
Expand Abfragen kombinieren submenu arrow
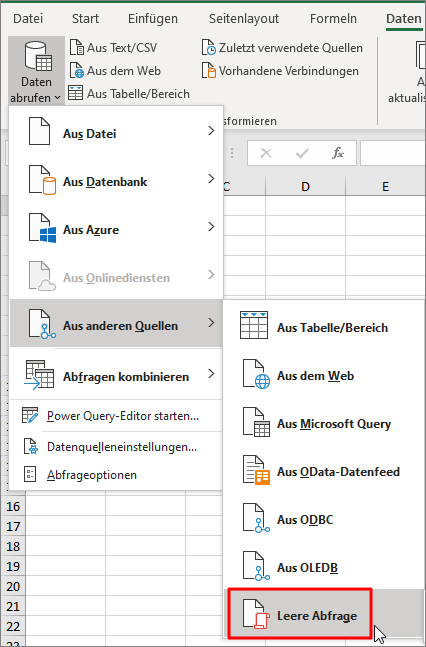(211, 373)
